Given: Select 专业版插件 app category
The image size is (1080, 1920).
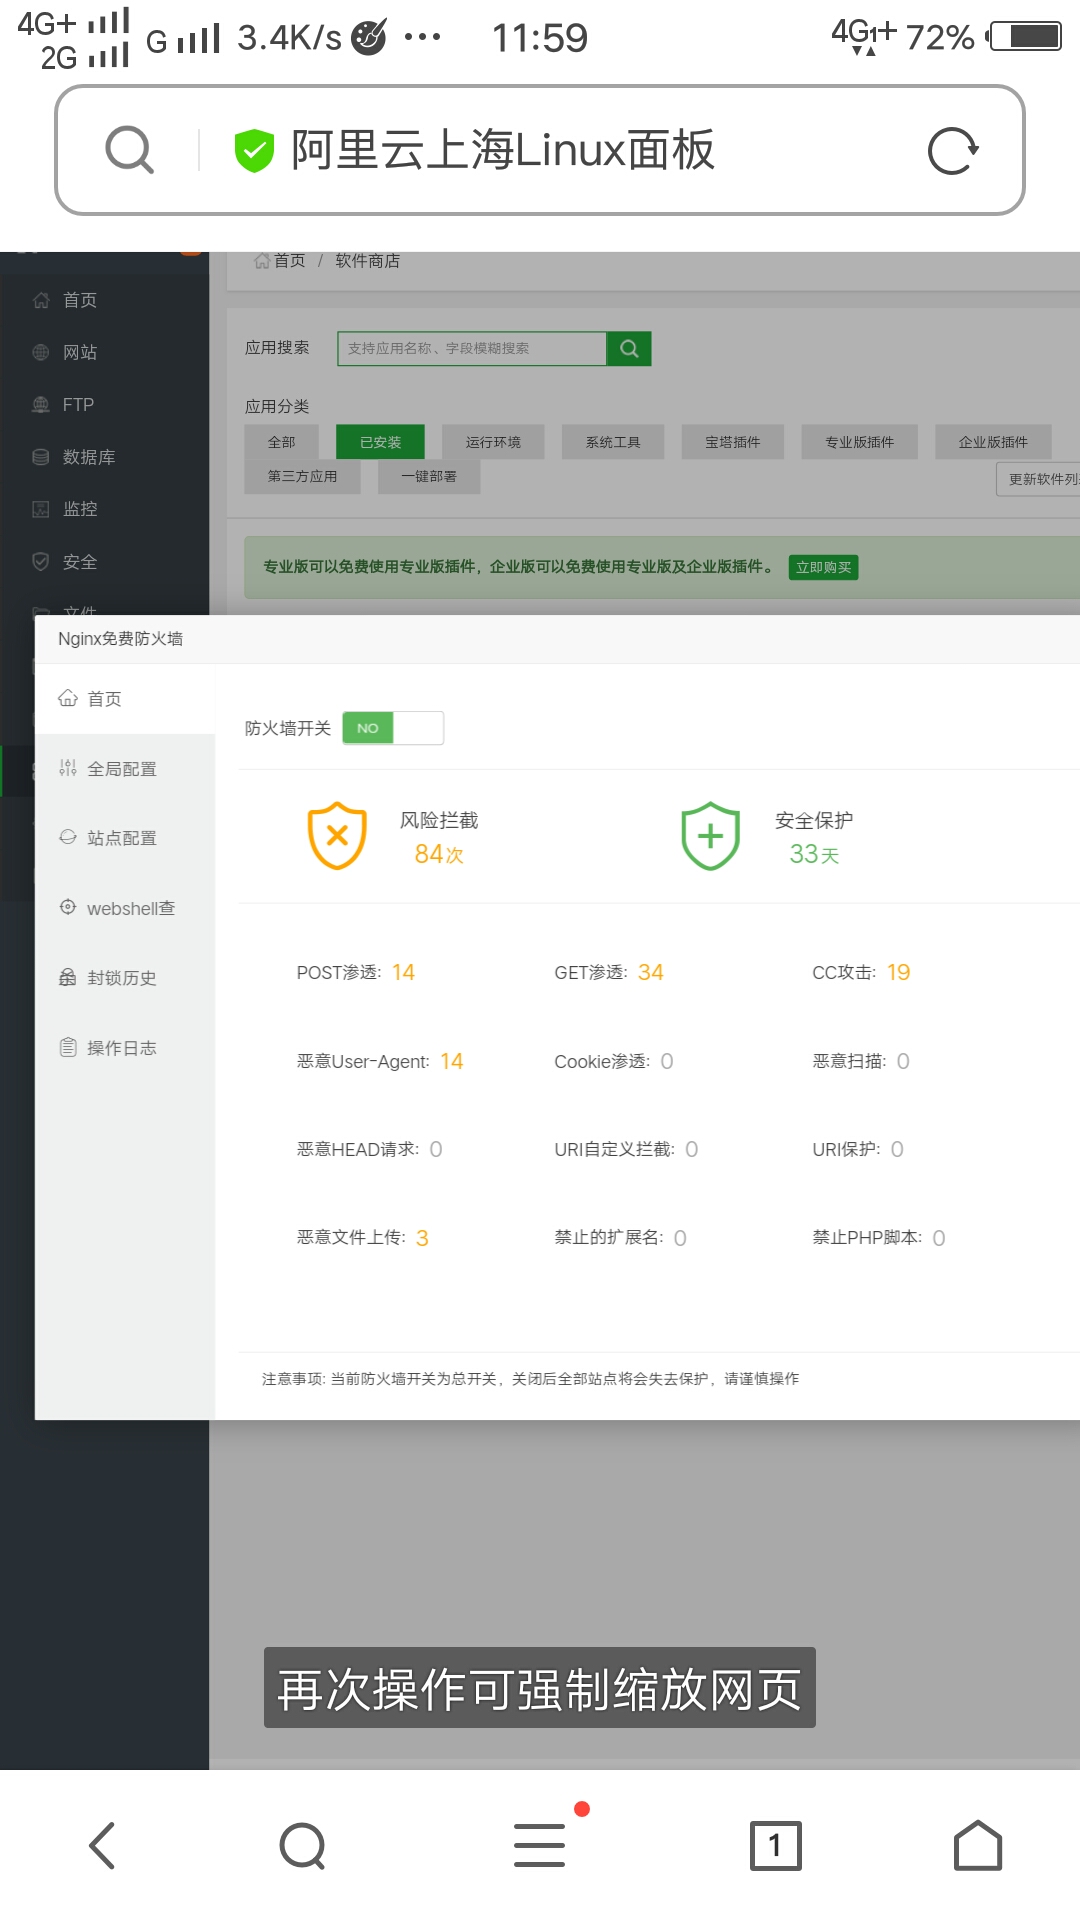Looking at the screenshot, I should [x=860, y=442].
